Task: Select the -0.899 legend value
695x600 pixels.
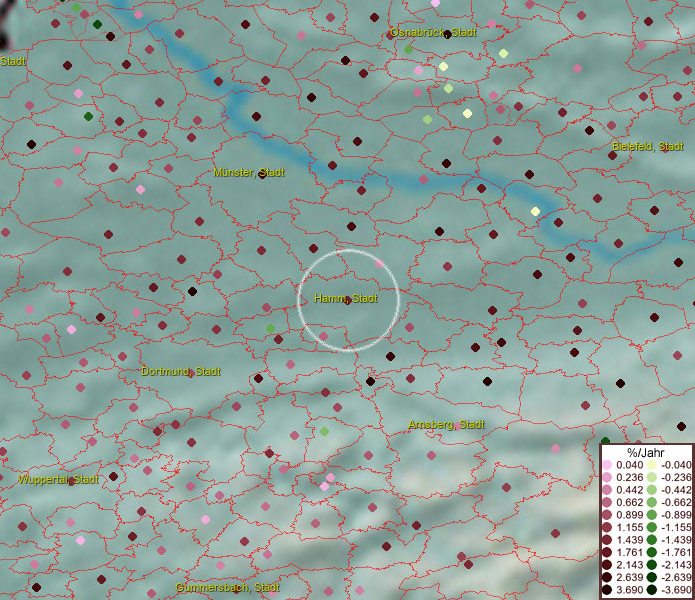Action: click(676, 515)
